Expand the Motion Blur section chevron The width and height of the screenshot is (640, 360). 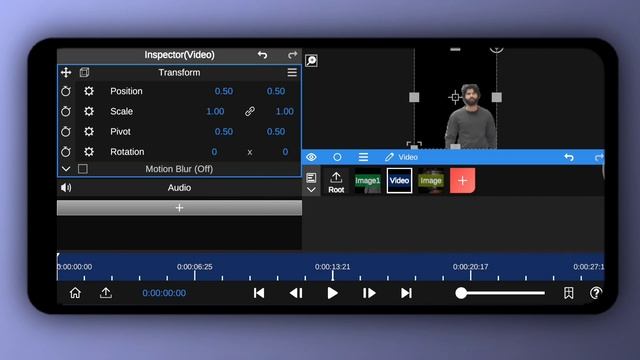coord(66,169)
